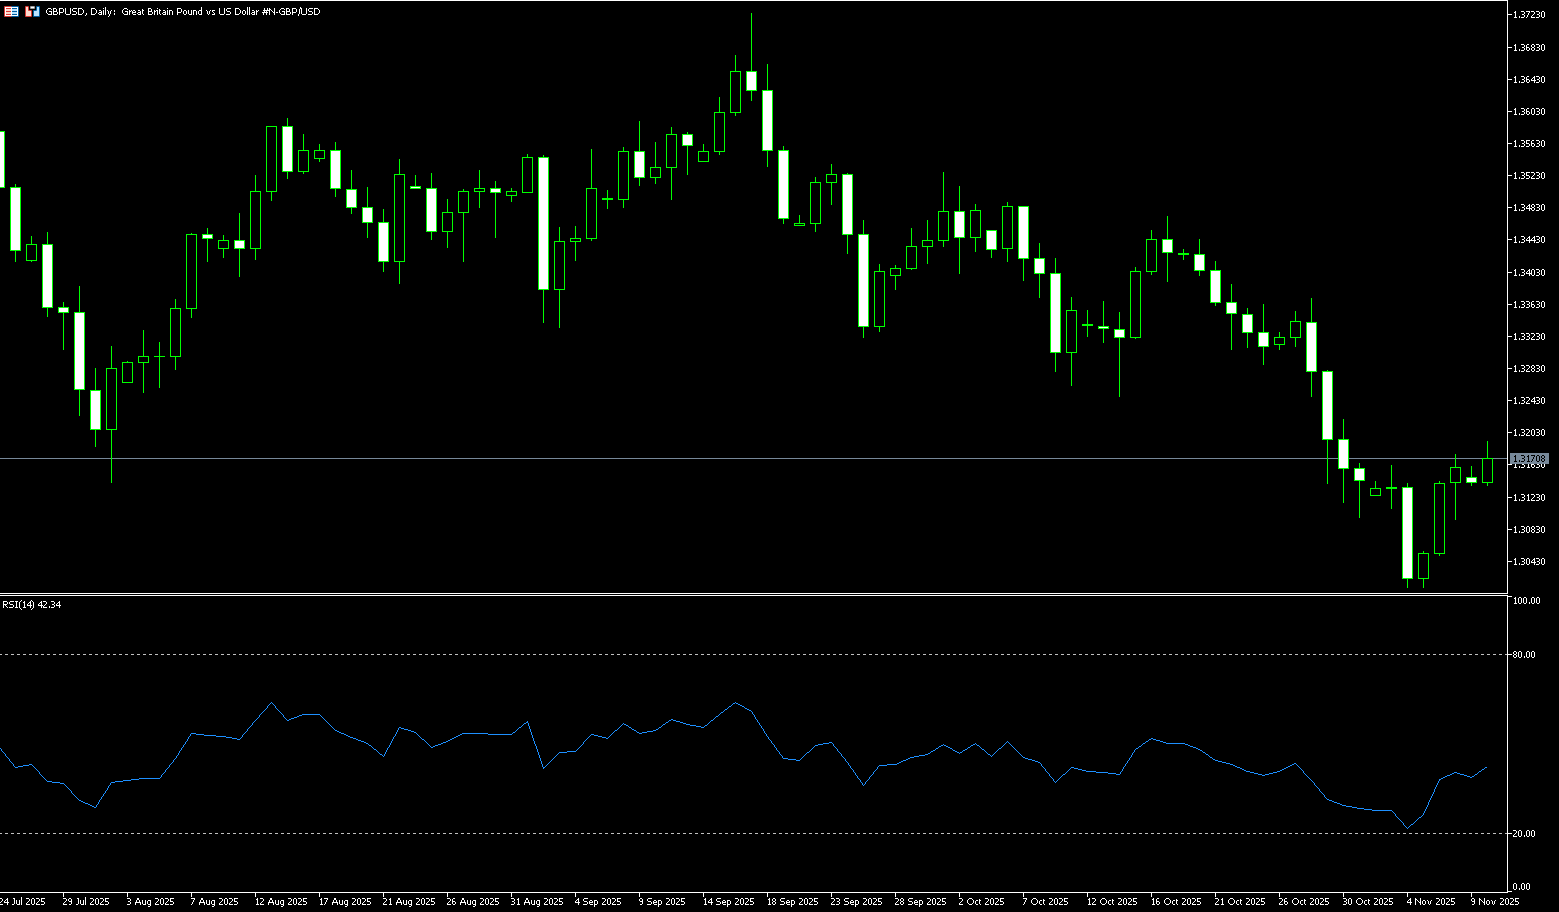Click the 1.30430 label on price scale
The width and height of the screenshot is (1559, 912).
[1529, 562]
